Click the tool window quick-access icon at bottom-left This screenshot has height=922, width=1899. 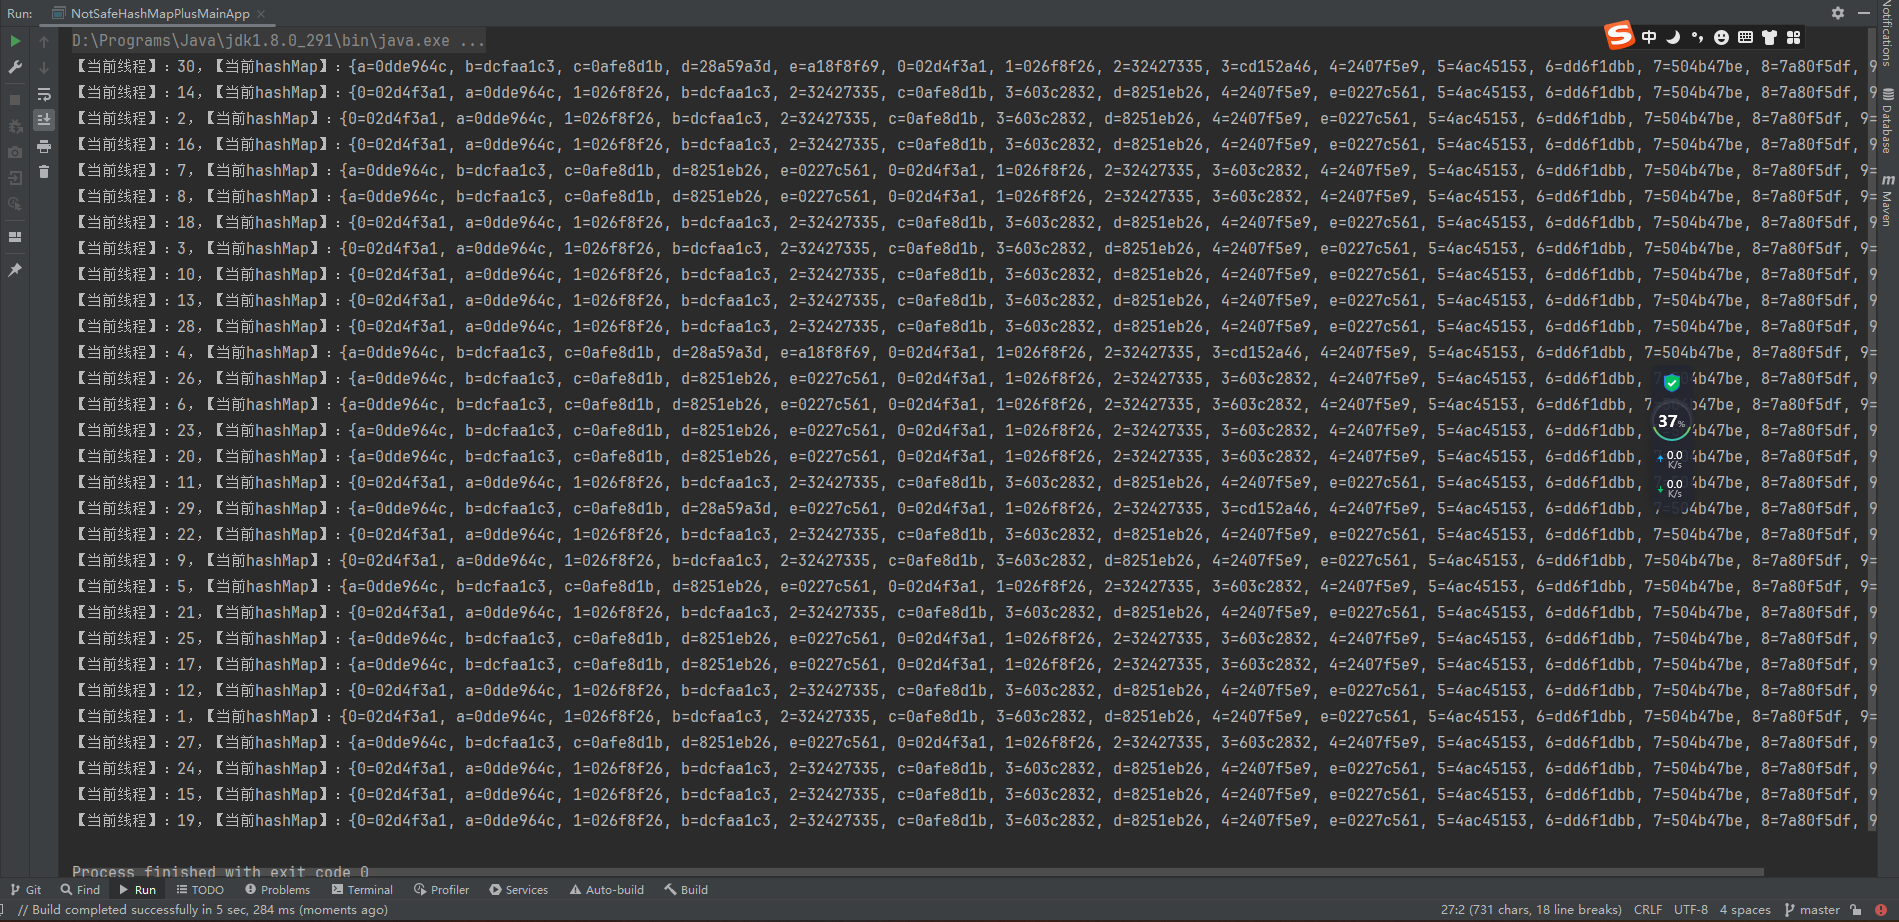[x=4, y=910]
